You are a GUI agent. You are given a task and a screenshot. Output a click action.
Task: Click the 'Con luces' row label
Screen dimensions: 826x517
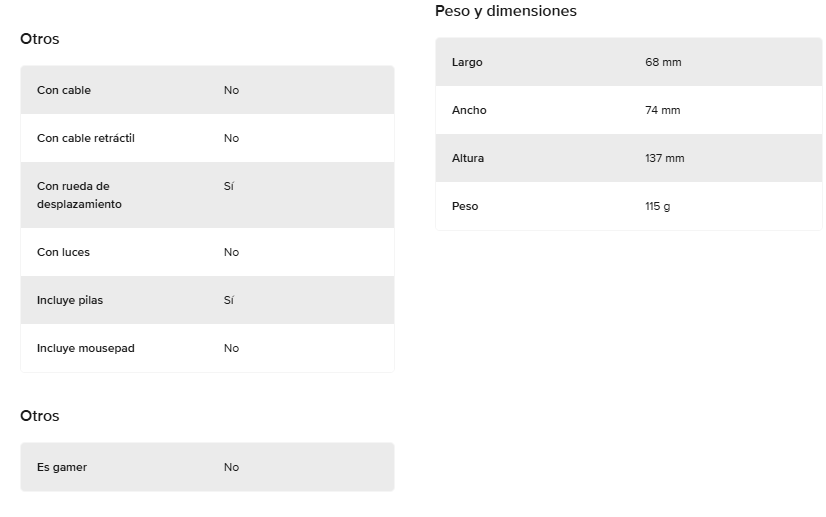(x=63, y=252)
